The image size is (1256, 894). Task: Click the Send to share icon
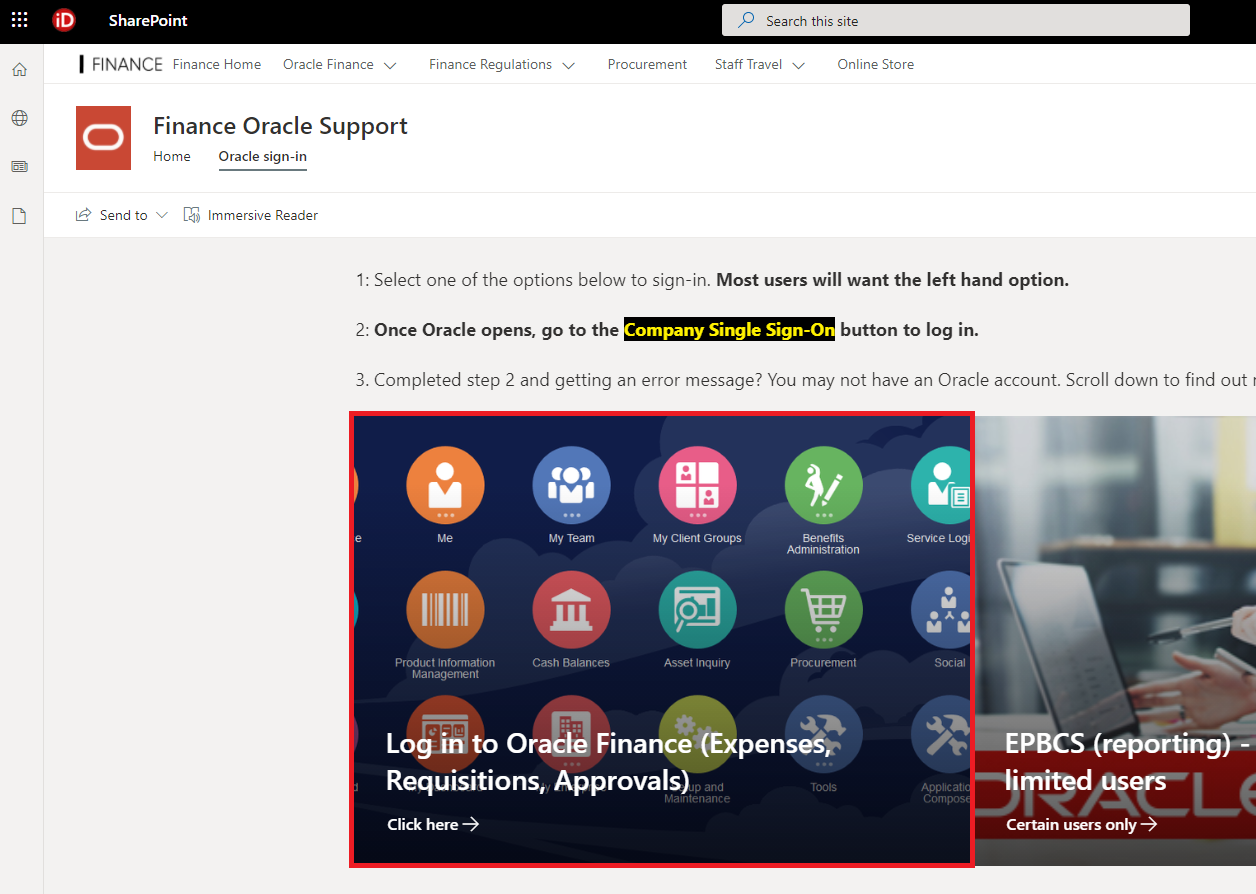84,215
